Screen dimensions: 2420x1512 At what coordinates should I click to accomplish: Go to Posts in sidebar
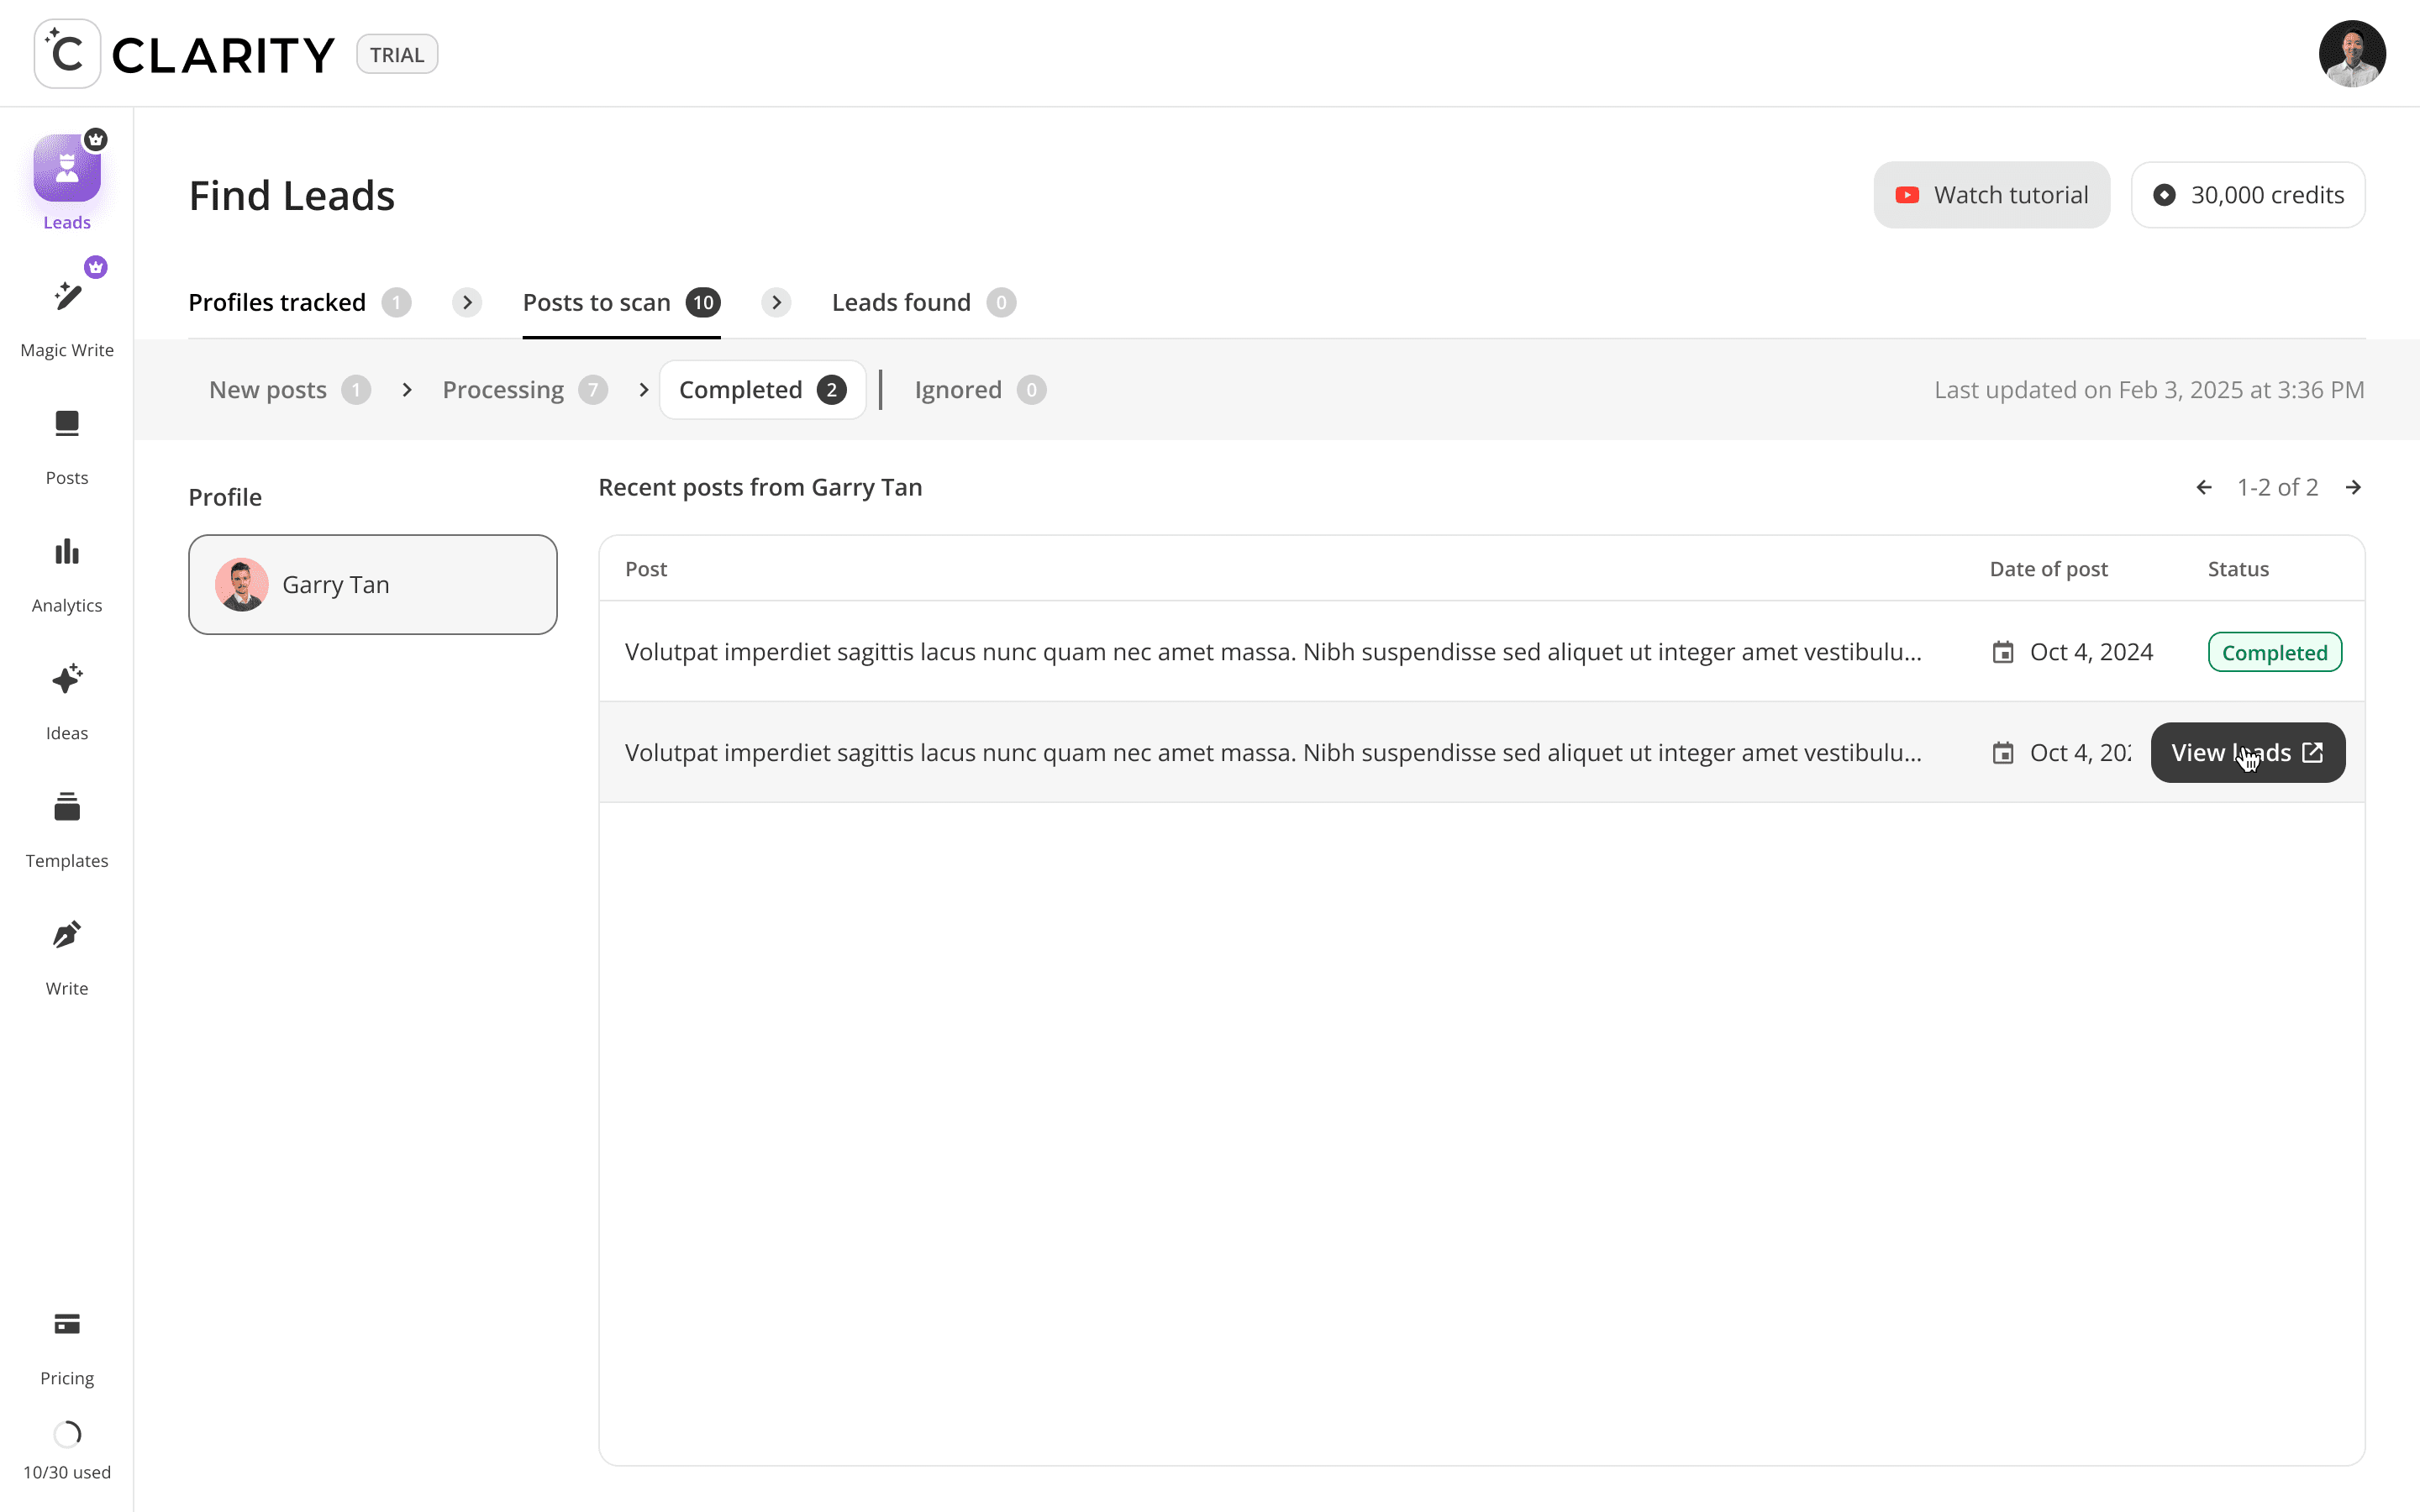(67, 424)
